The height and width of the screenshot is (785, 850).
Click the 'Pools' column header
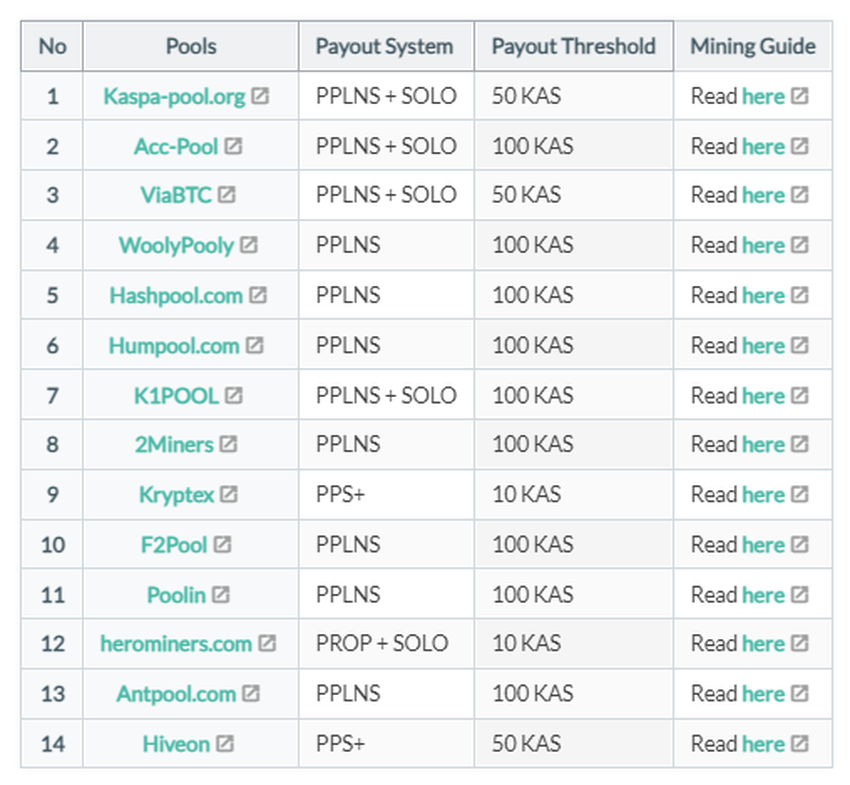tap(191, 46)
